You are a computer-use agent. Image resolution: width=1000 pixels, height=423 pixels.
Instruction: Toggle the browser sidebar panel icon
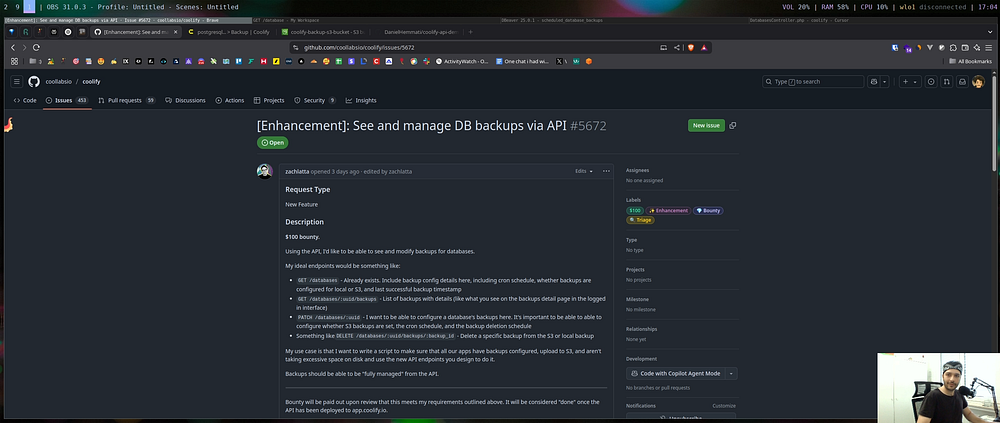pyautogui.click(x=965, y=47)
